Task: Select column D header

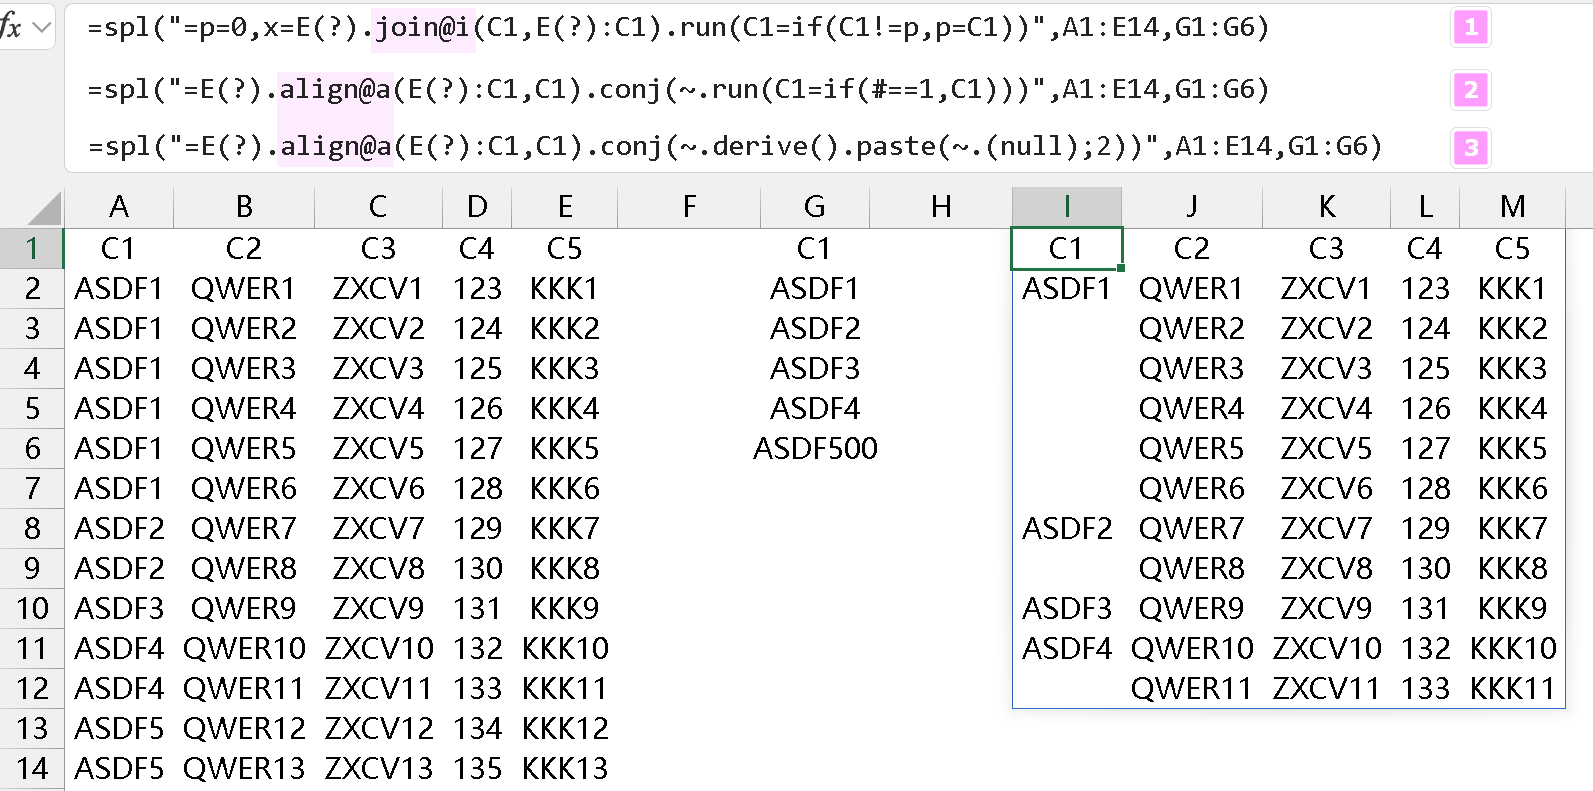Action: pyautogui.click(x=477, y=207)
